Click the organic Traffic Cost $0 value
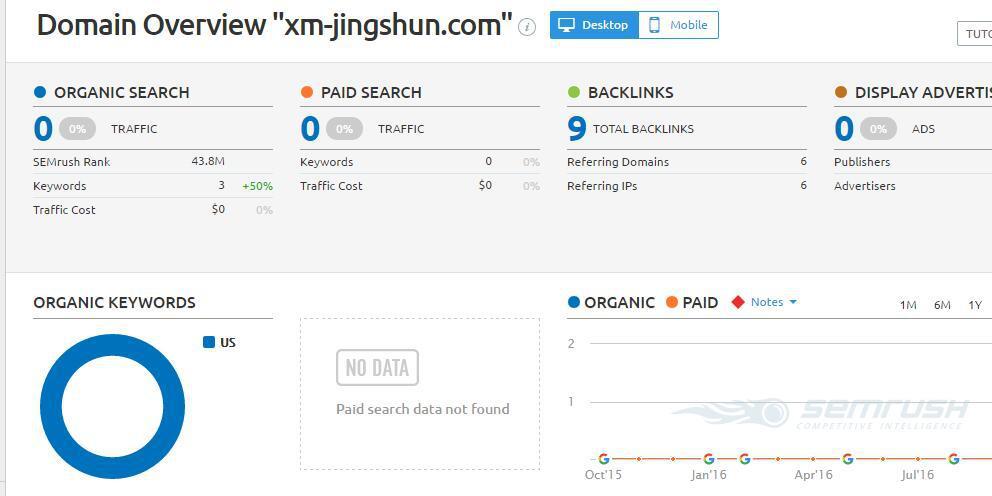The image size is (992, 496). pyautogui.click(x=218, y=209)
